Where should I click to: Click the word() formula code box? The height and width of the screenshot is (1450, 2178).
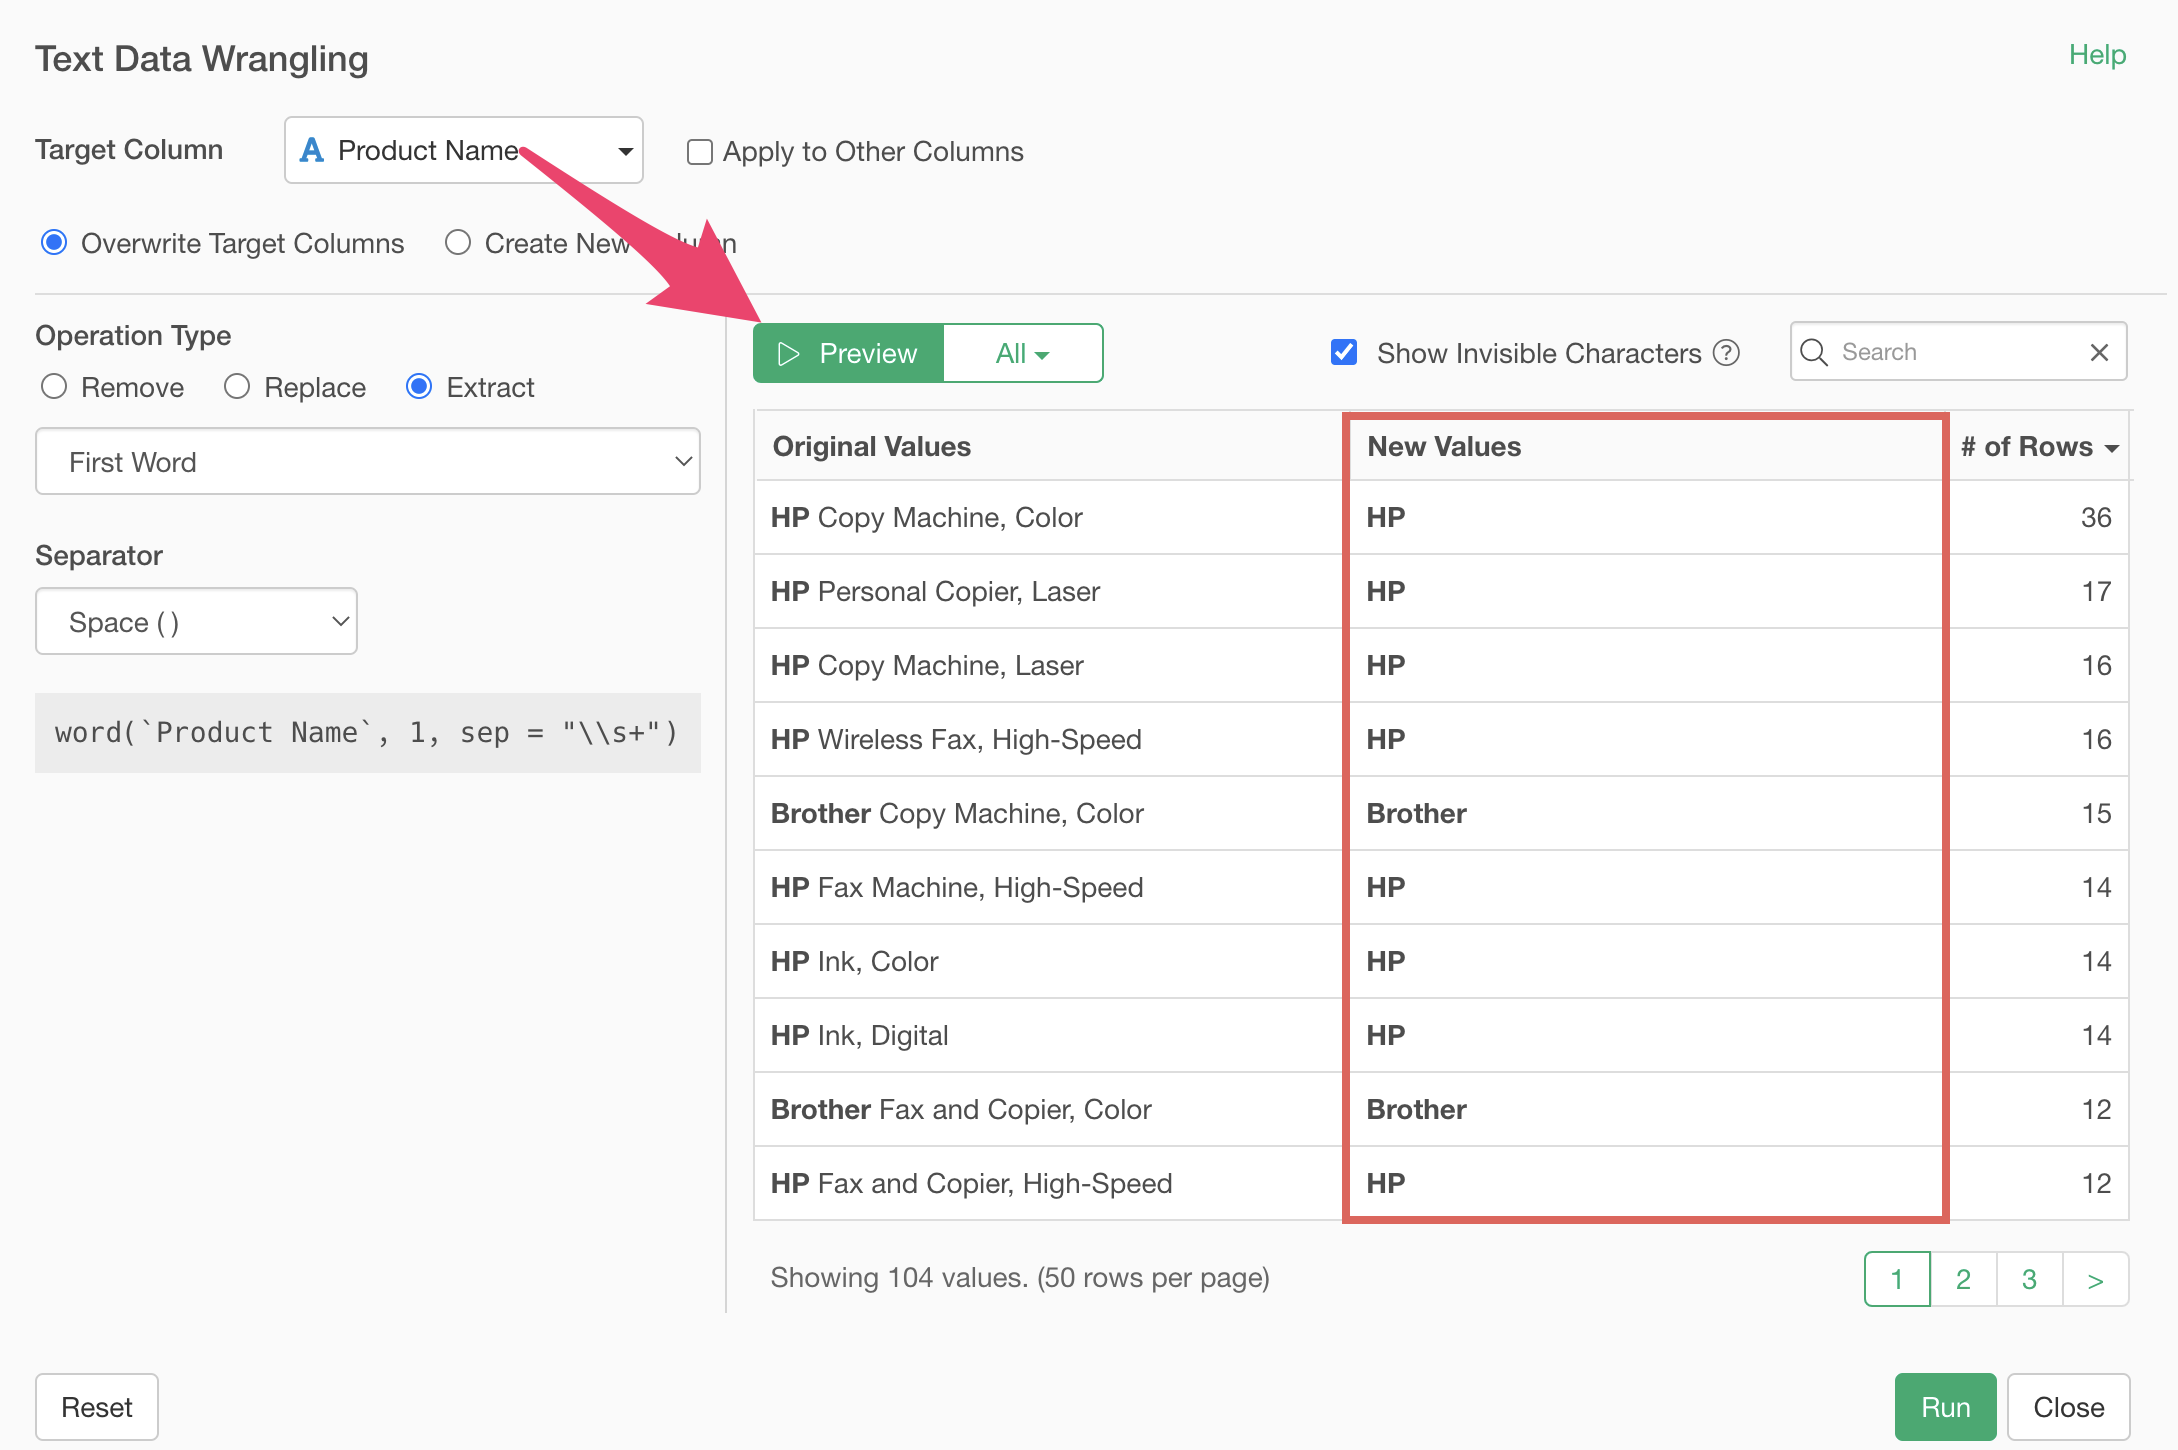[368, 733]
